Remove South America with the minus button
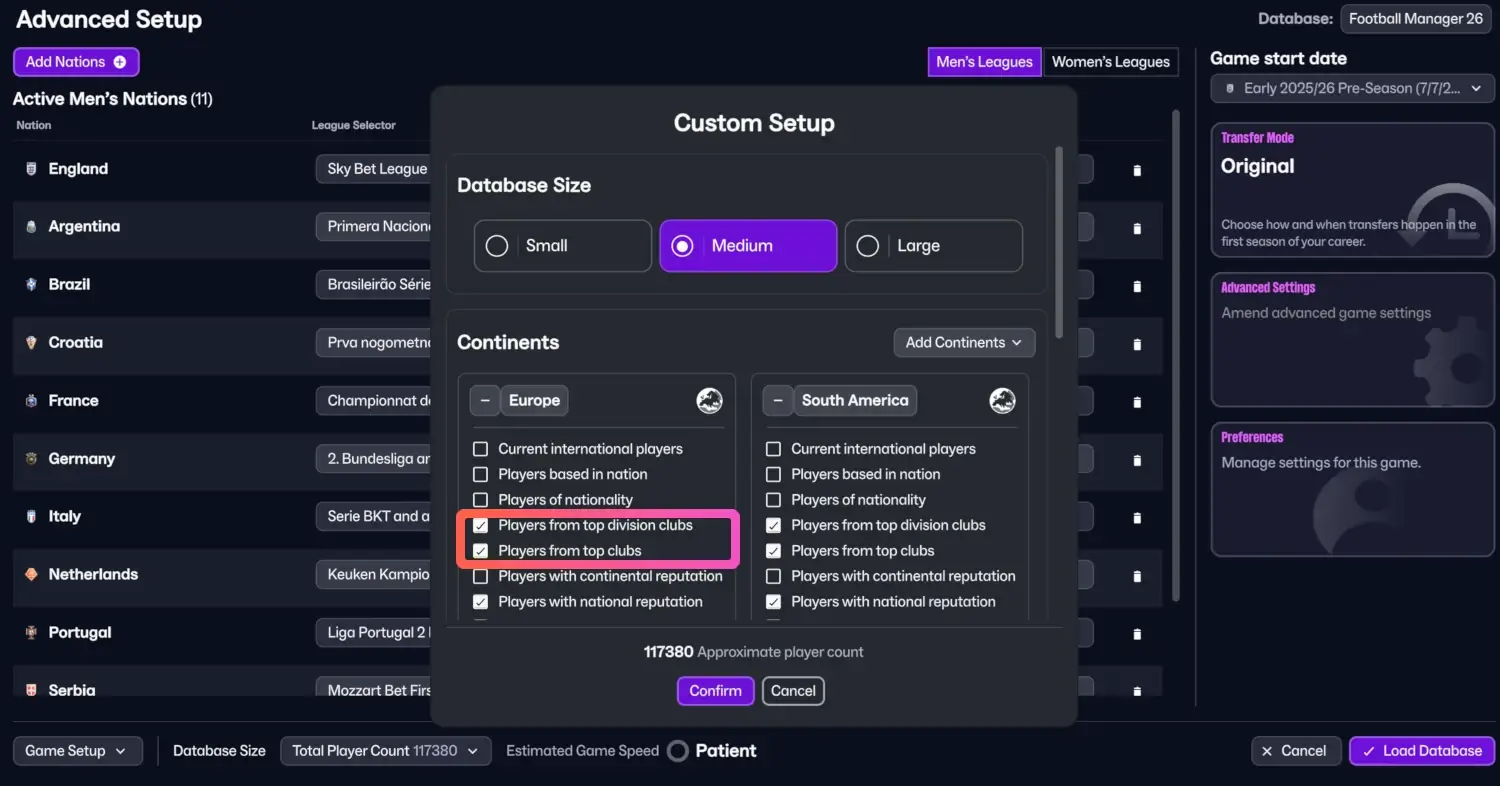 [x=777, y=401]
